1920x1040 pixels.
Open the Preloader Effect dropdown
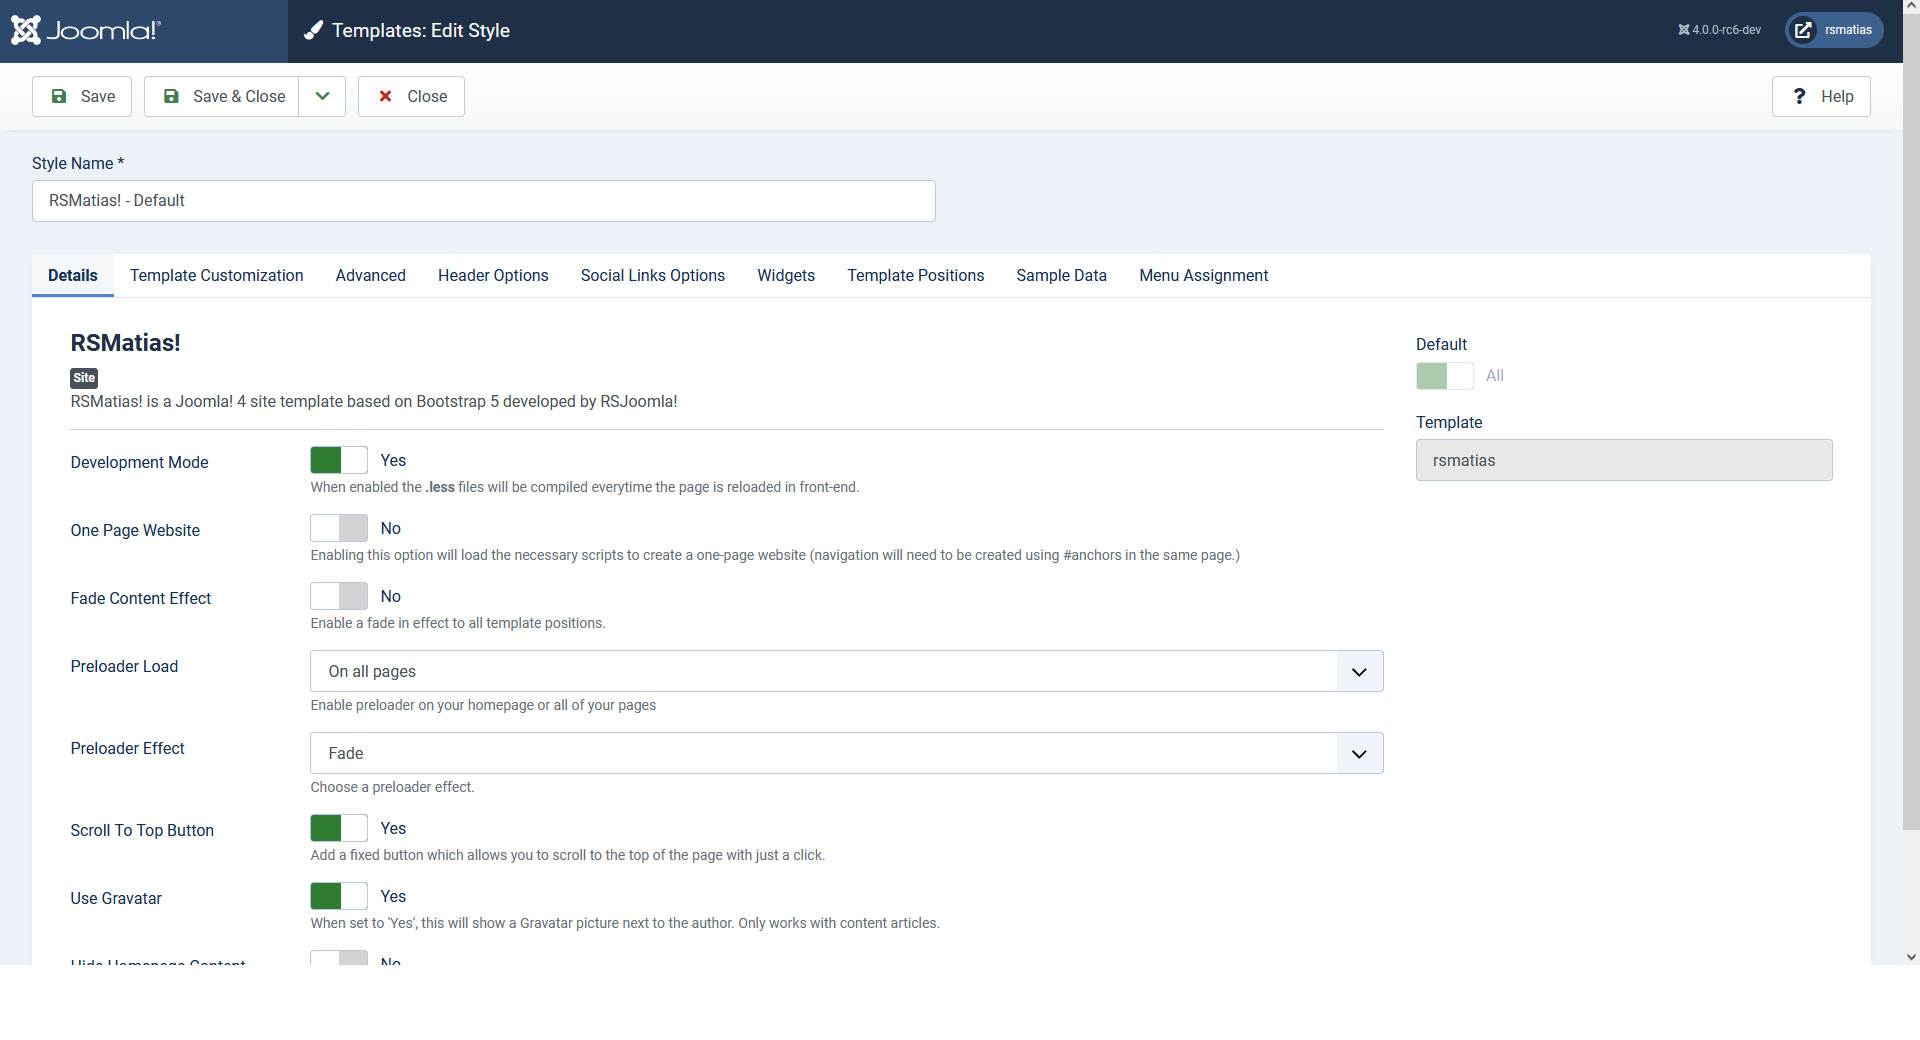click(847, 753)
